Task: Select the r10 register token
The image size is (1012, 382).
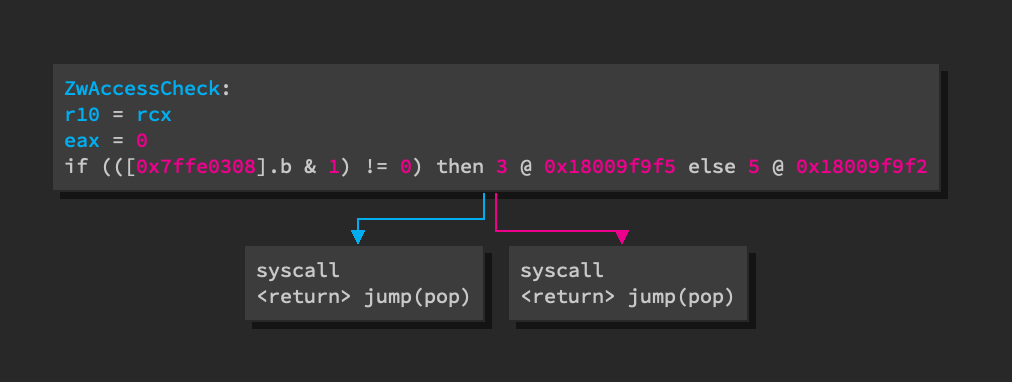Action: pos(82,115)
